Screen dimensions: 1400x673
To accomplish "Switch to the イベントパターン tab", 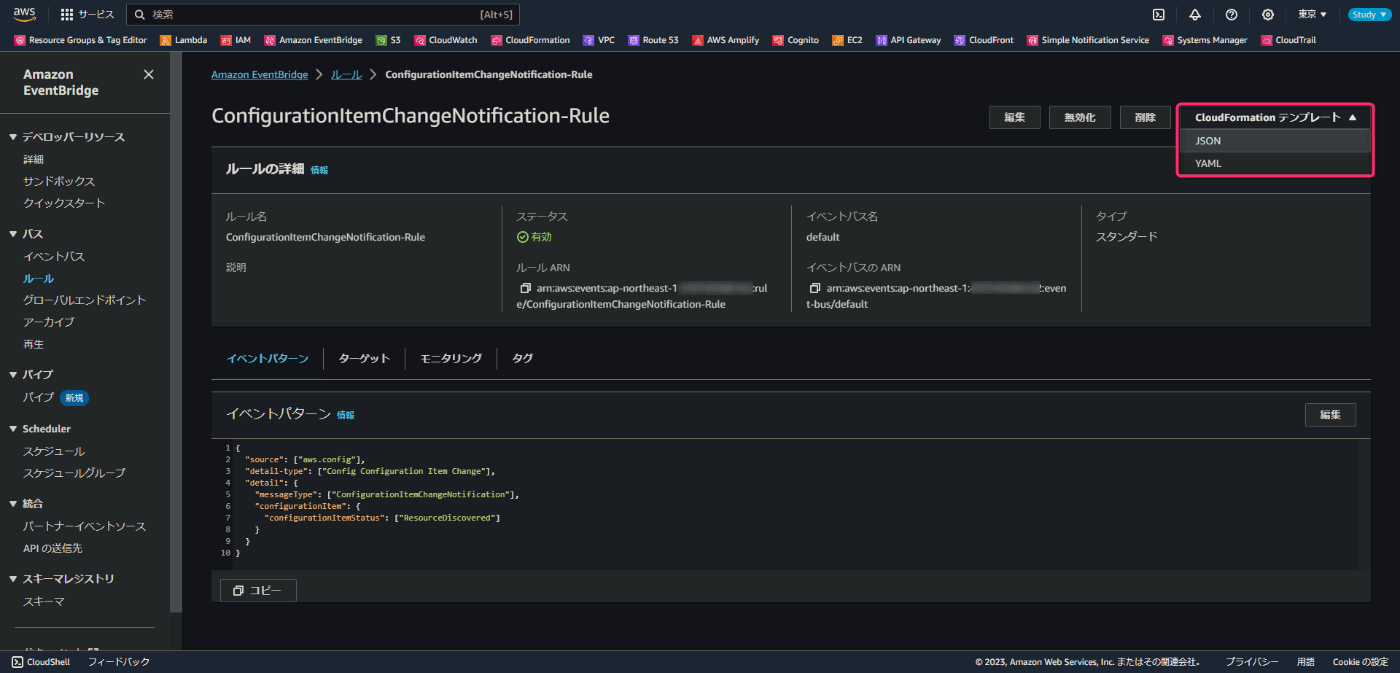I will pyautogui.click(x=267, y=358).
